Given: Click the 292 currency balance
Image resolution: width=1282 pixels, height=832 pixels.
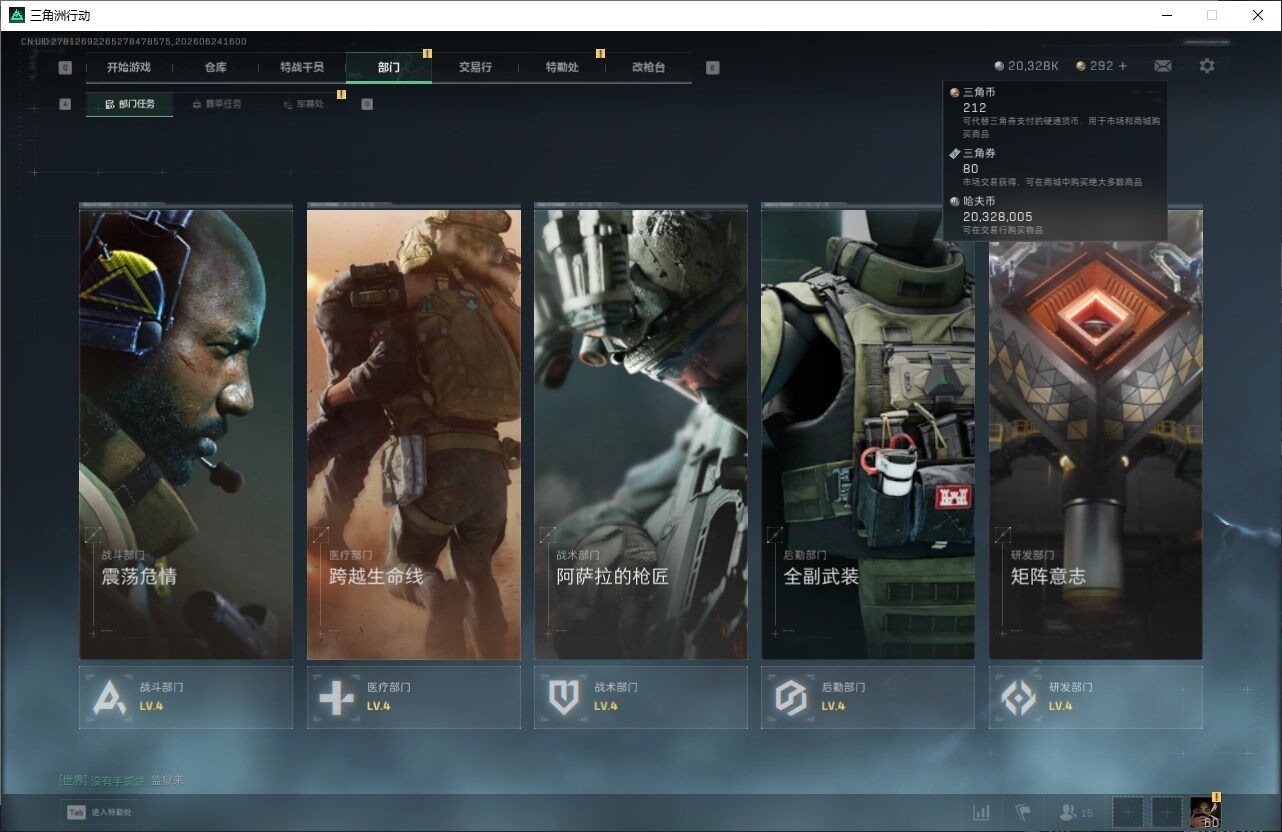Looking at the screenshot, I should point(1101,66).
